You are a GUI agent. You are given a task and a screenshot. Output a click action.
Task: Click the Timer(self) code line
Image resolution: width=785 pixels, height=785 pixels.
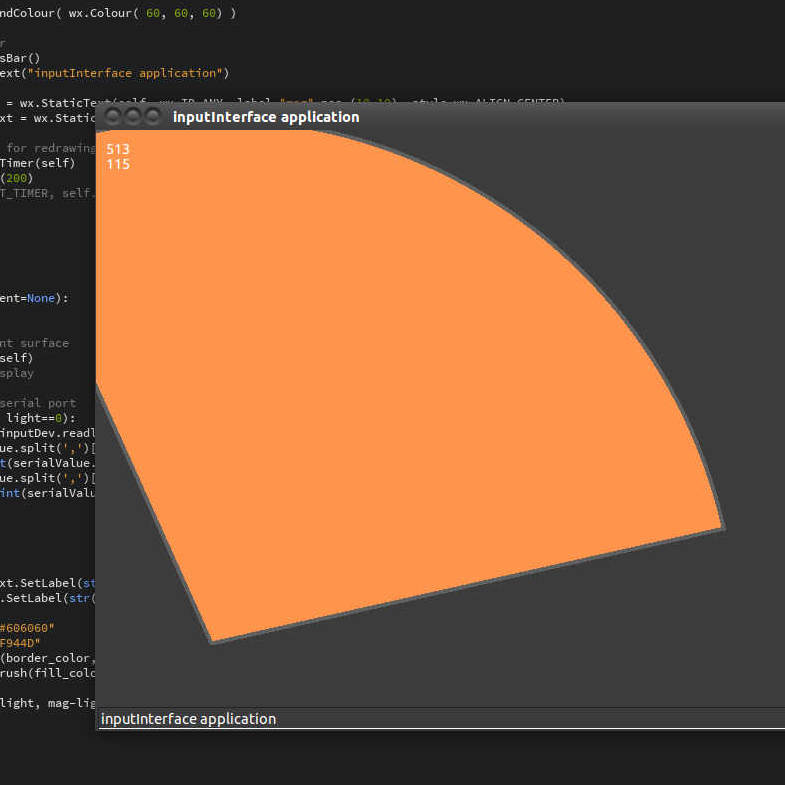pos(38,163)
